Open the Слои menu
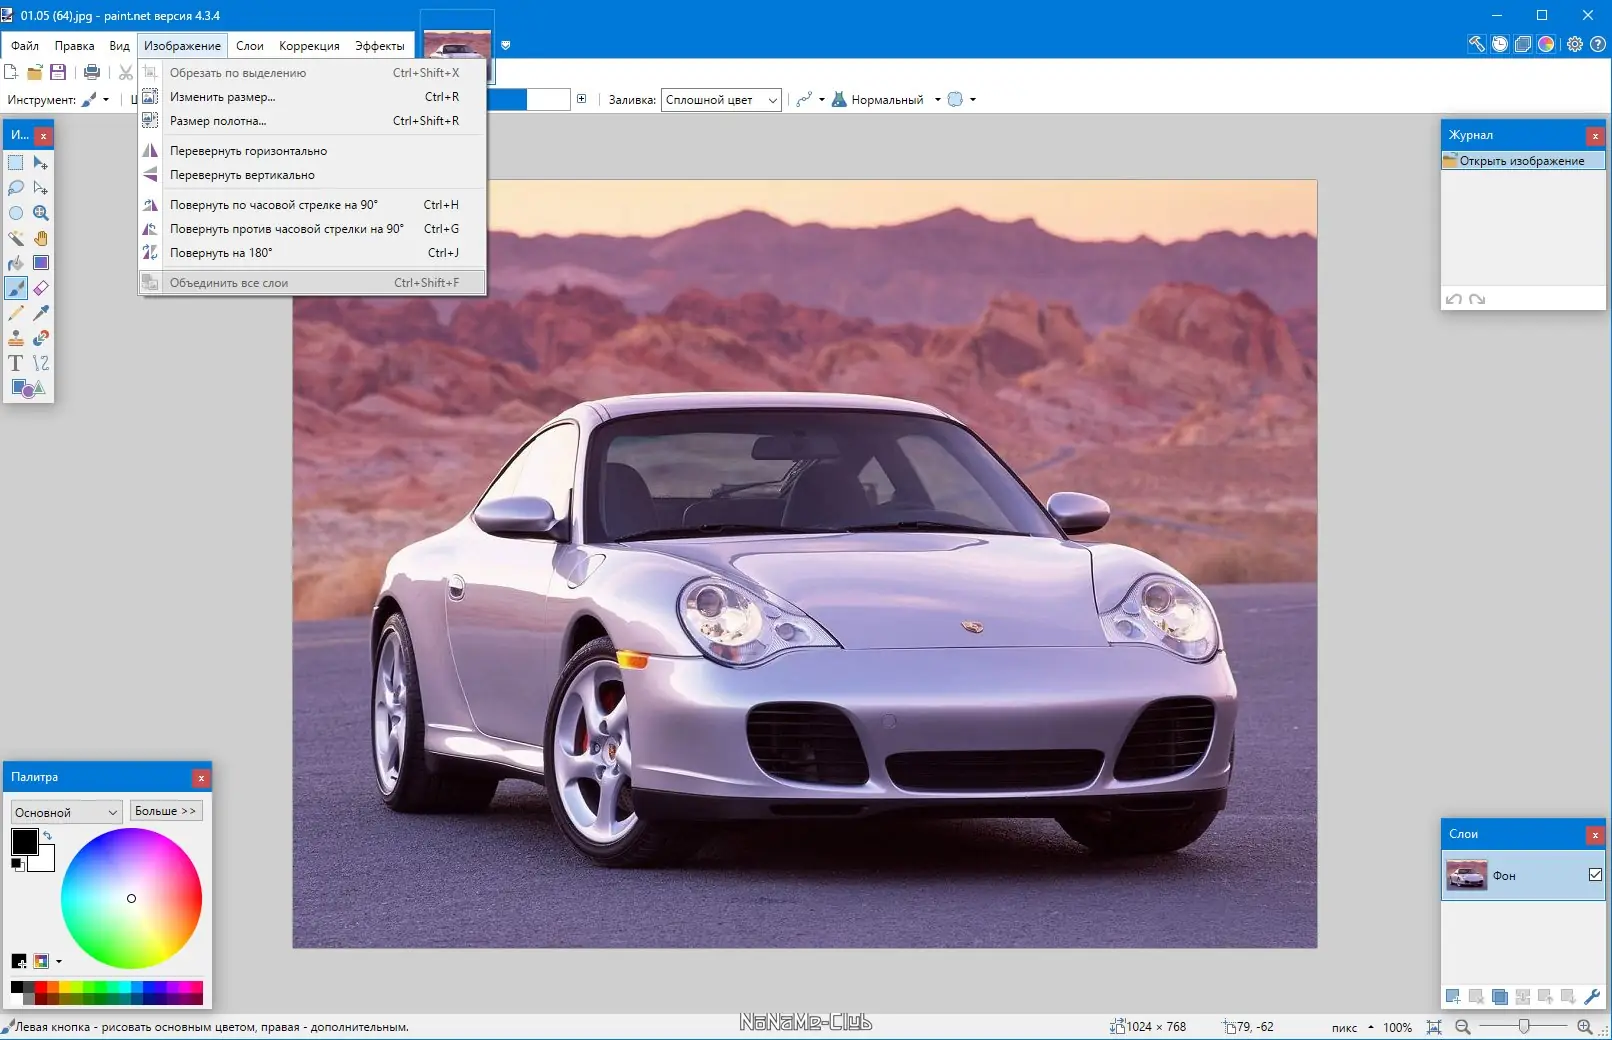This screenshot has width=1612, height=1040. click(x=250, y=46)
